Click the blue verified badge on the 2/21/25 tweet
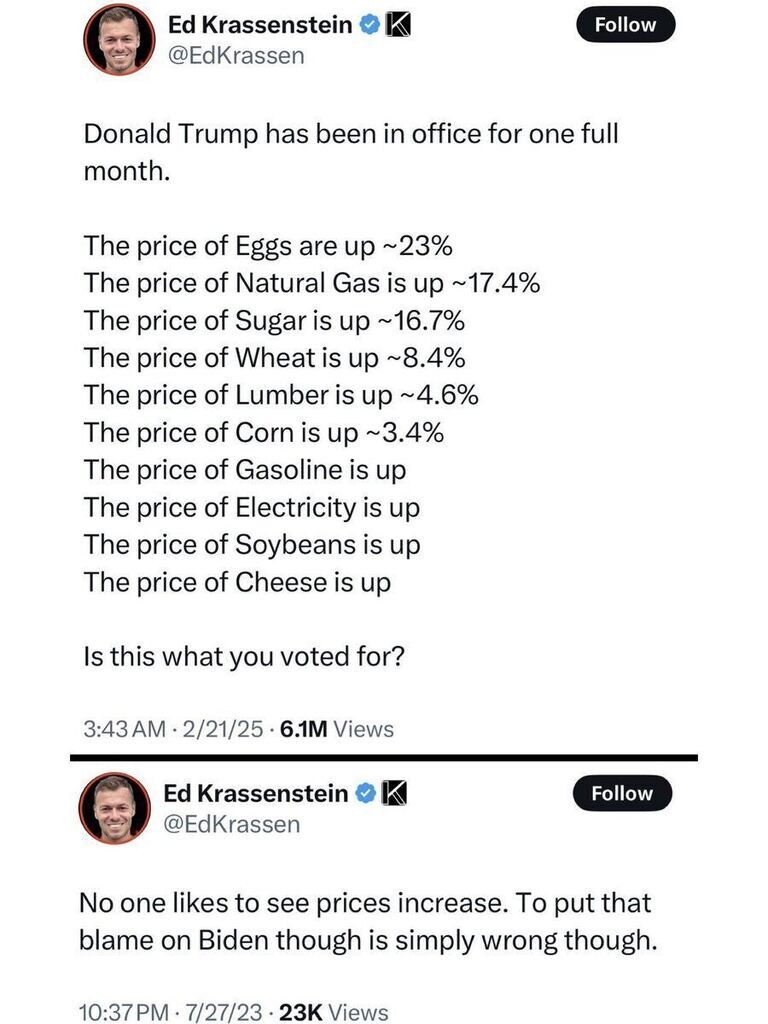768x1024 pixels. pyautogui.click(x=370, y=25)
